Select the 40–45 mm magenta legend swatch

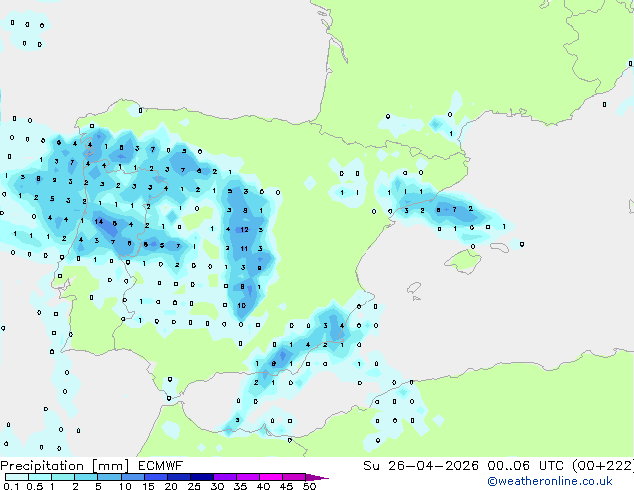pos(271,477)
